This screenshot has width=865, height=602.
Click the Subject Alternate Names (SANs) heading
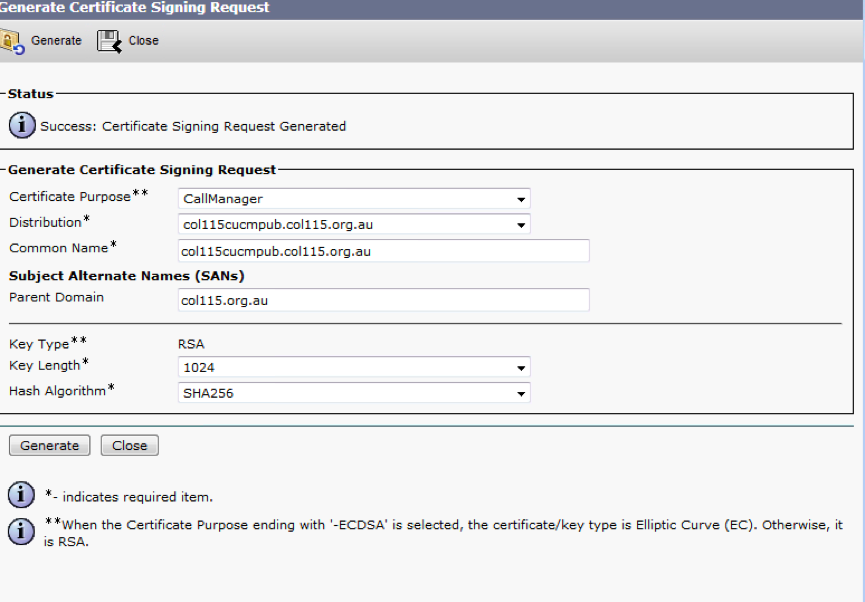[x=127, y=276]
